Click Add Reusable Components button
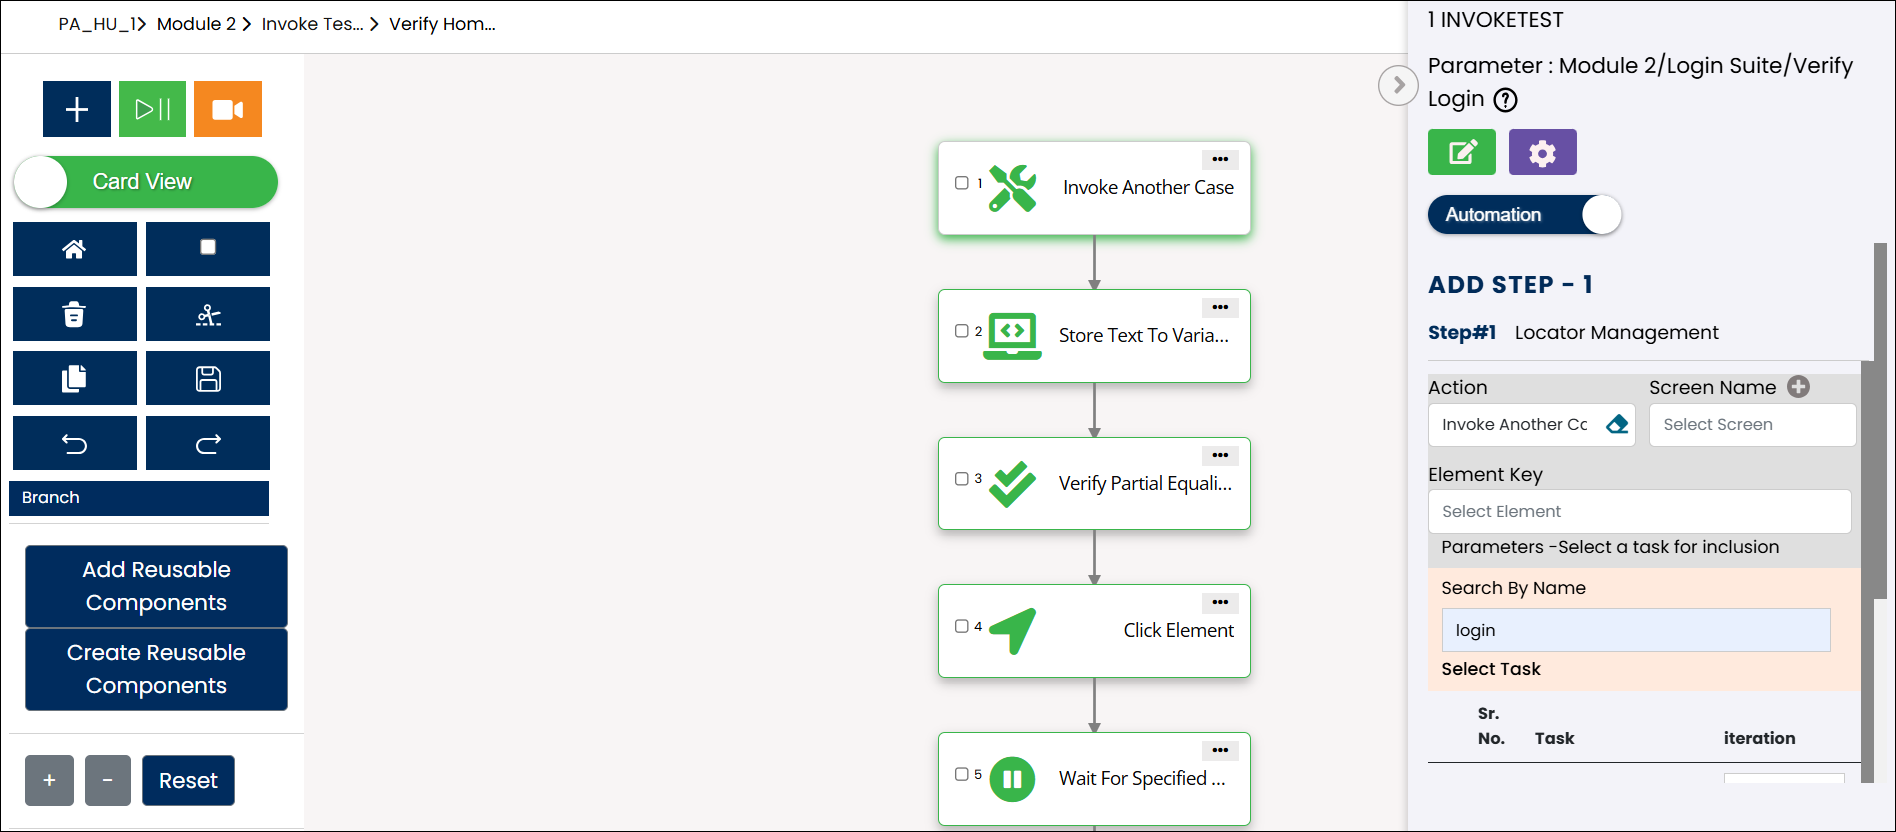Viewport: 1896px width, 832px height. tap(156, 586)
